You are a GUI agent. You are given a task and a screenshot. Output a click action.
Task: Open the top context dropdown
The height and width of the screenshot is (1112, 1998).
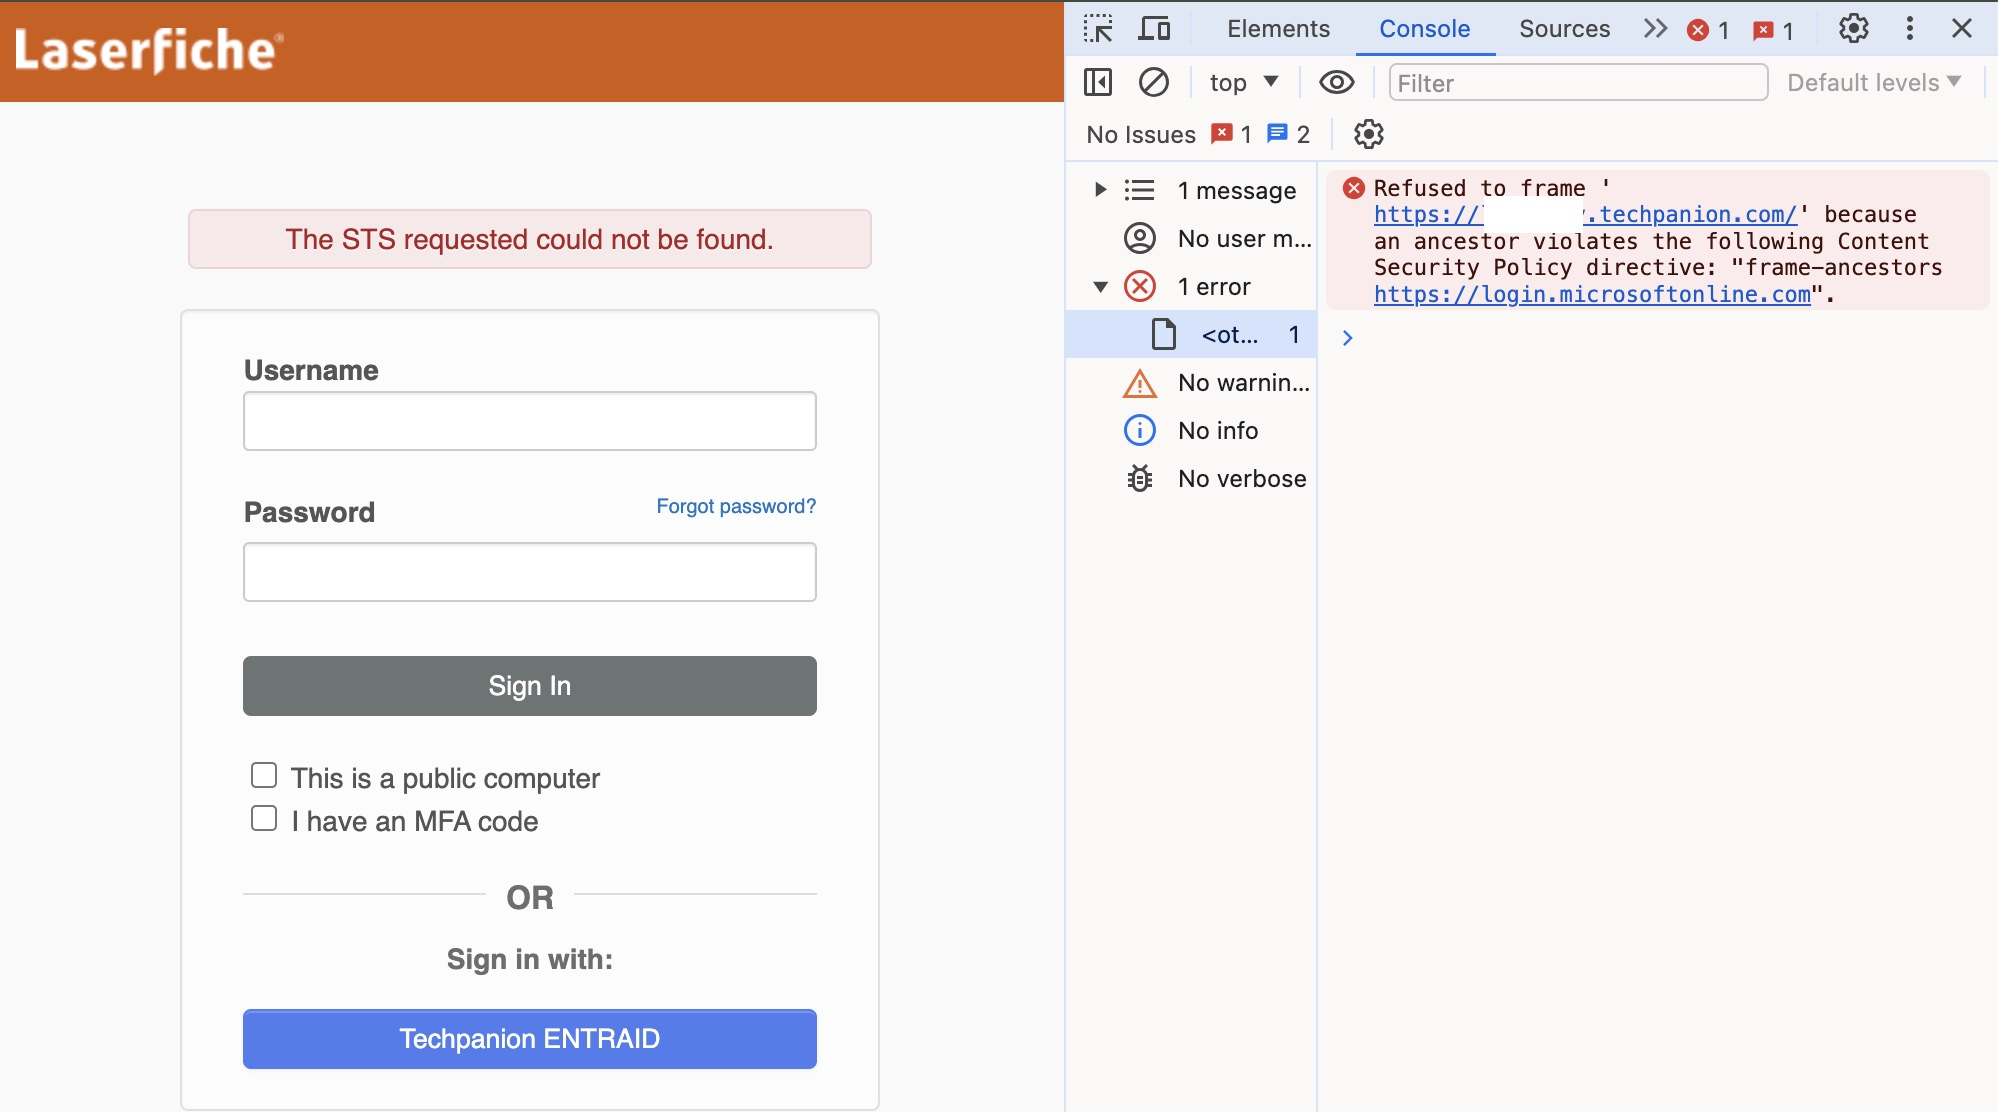pyautogui.click(x=1243, y=82)
